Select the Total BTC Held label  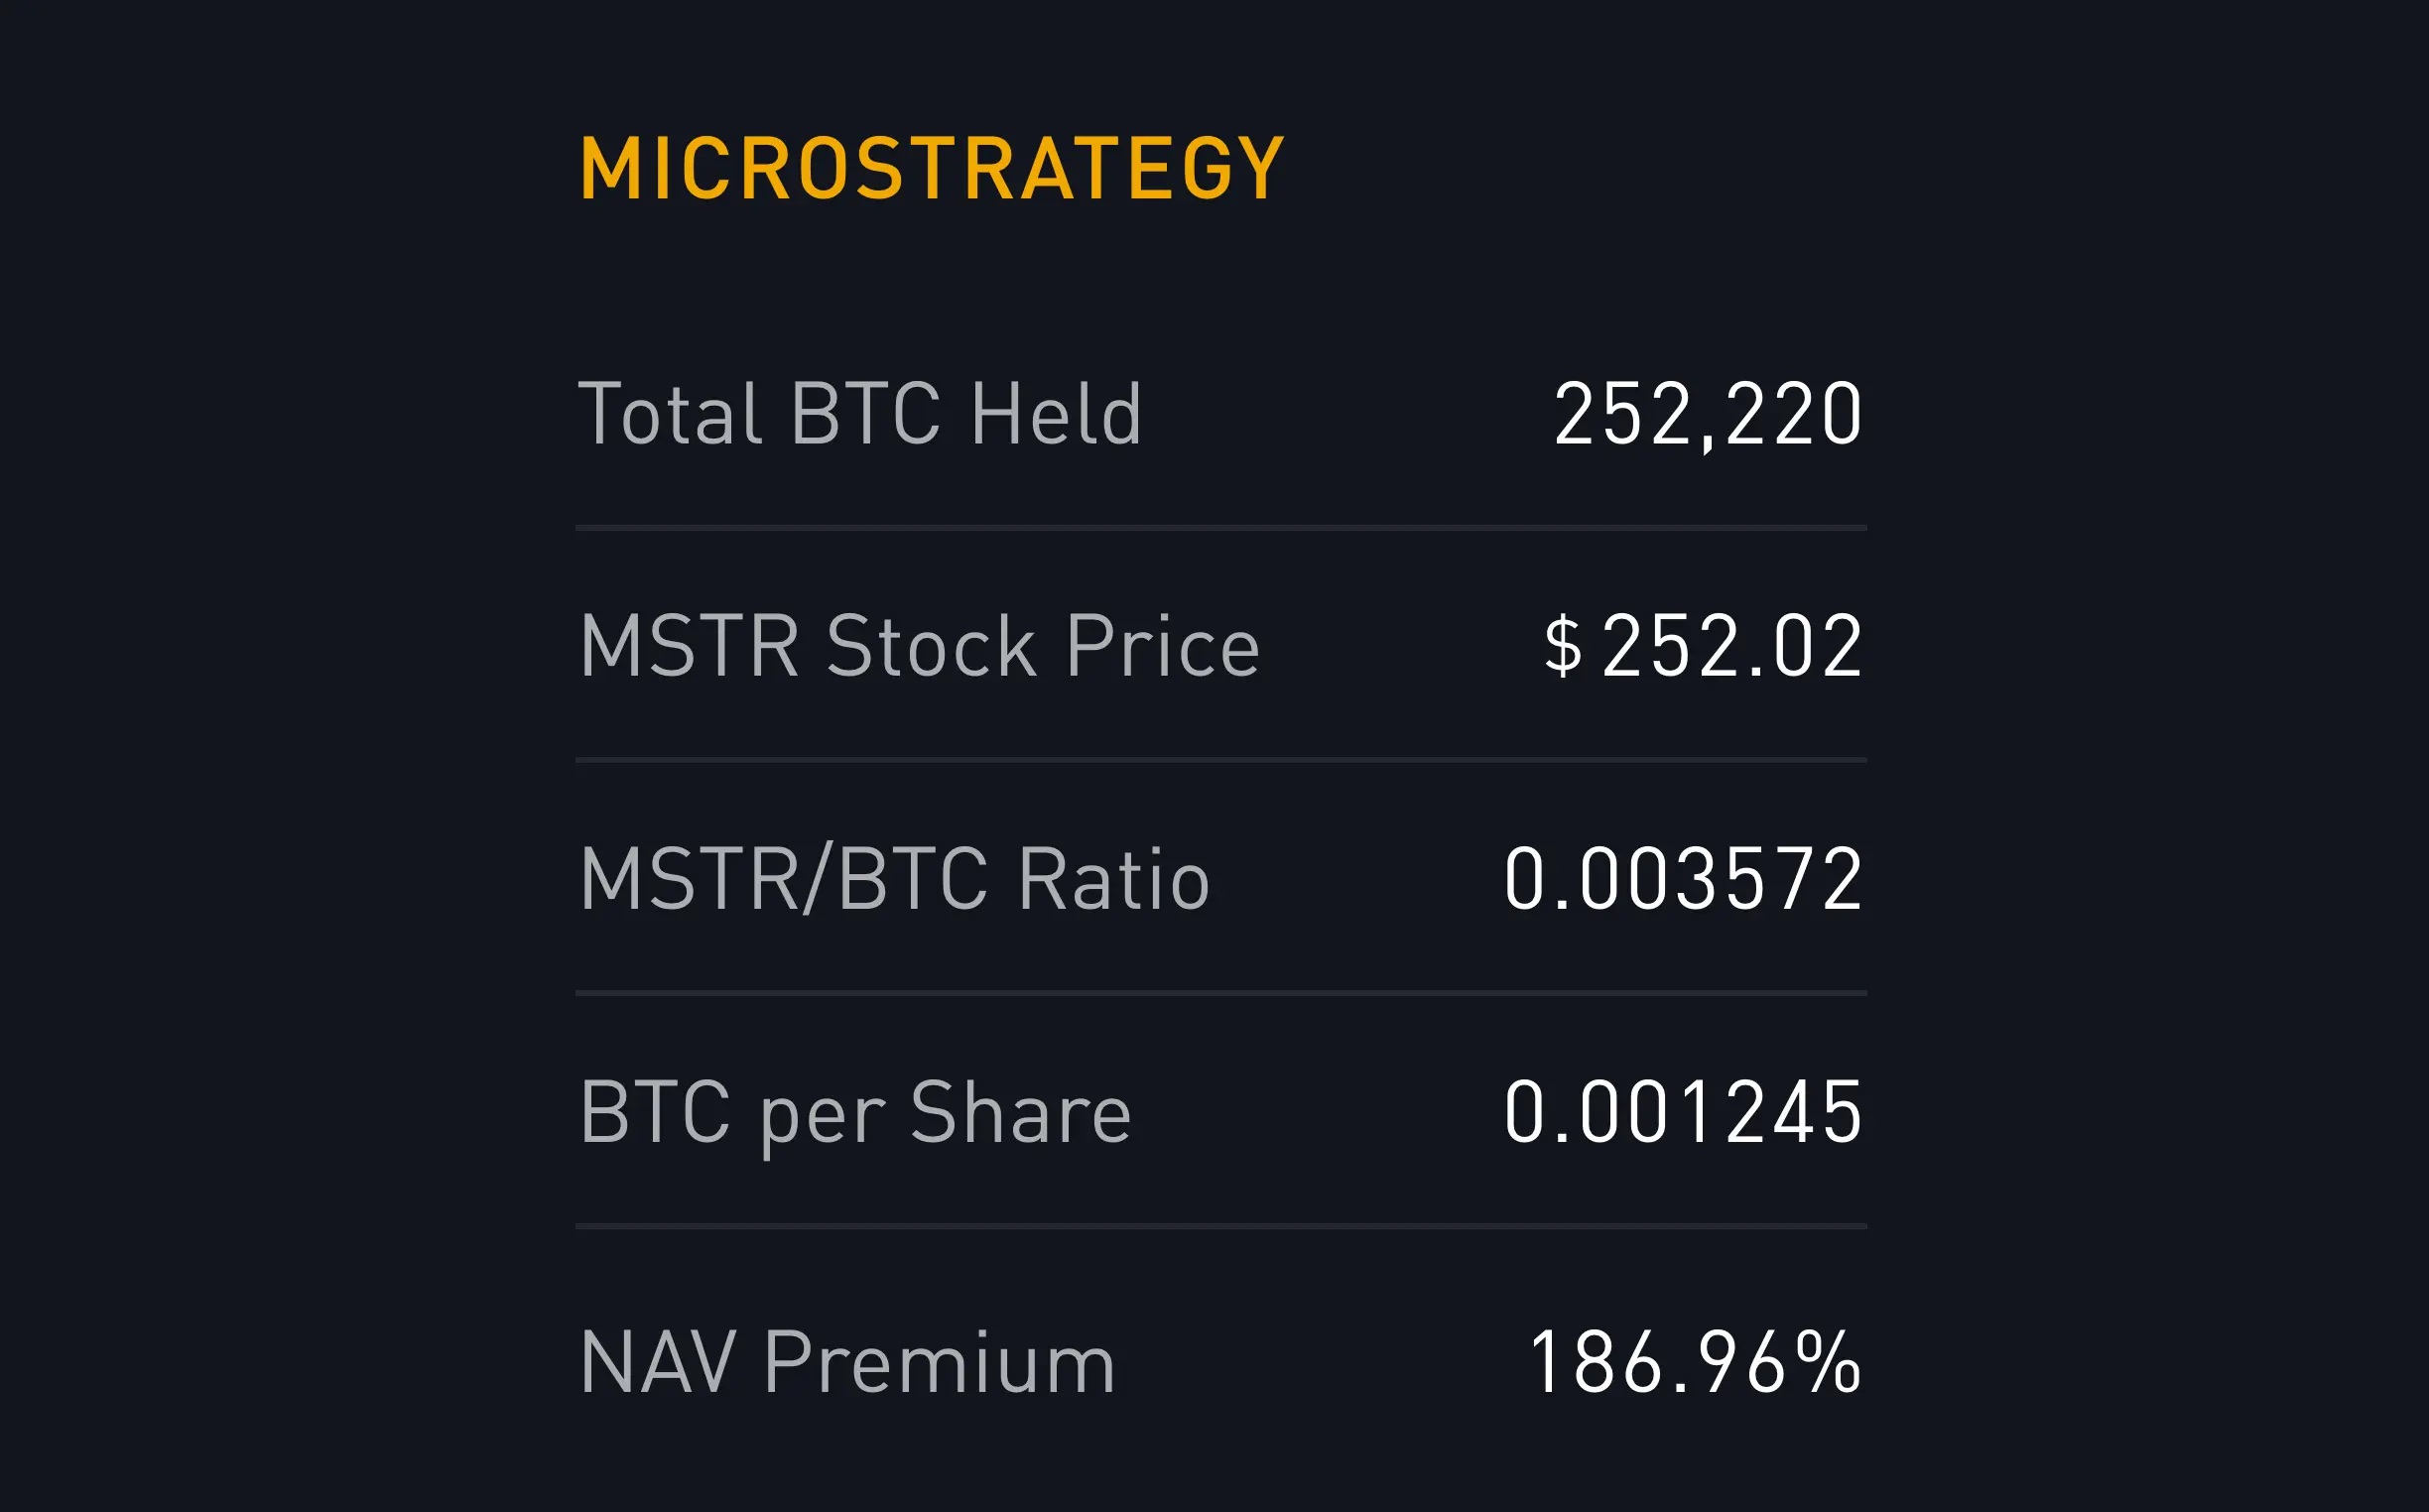pos(860,413)
